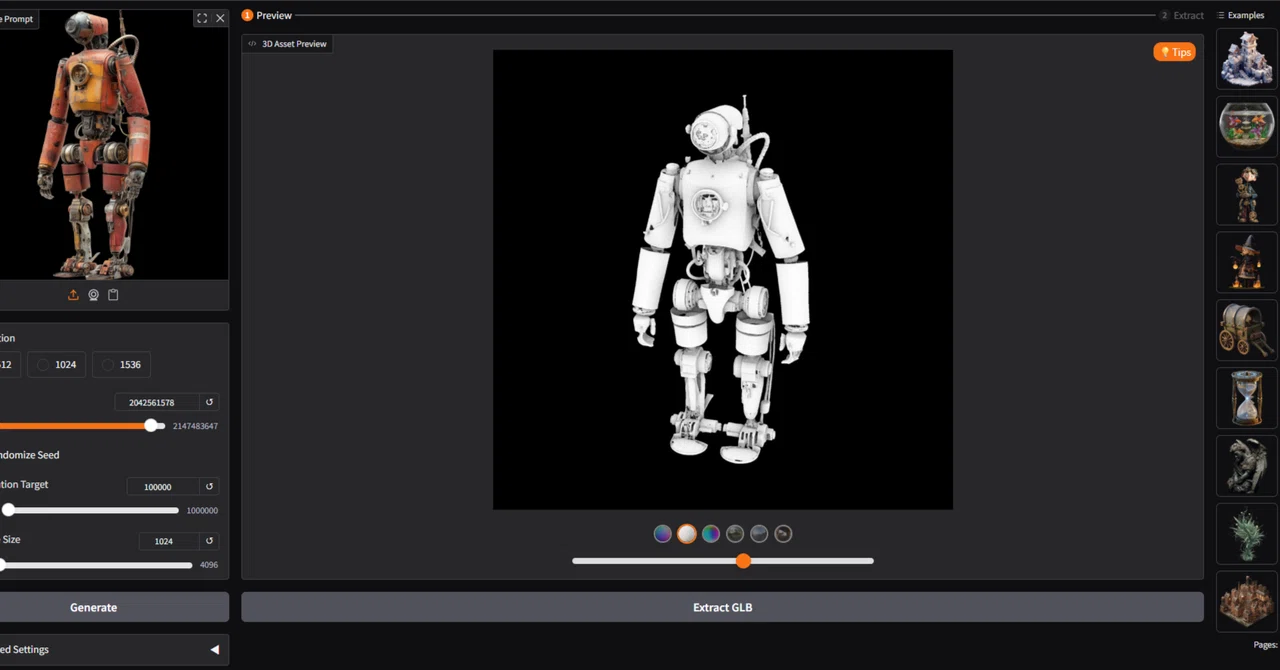Load the hourglass example thumbnail
Image resolution: width=1280 pixels, height=670 pixels.
pos(1246,398)
